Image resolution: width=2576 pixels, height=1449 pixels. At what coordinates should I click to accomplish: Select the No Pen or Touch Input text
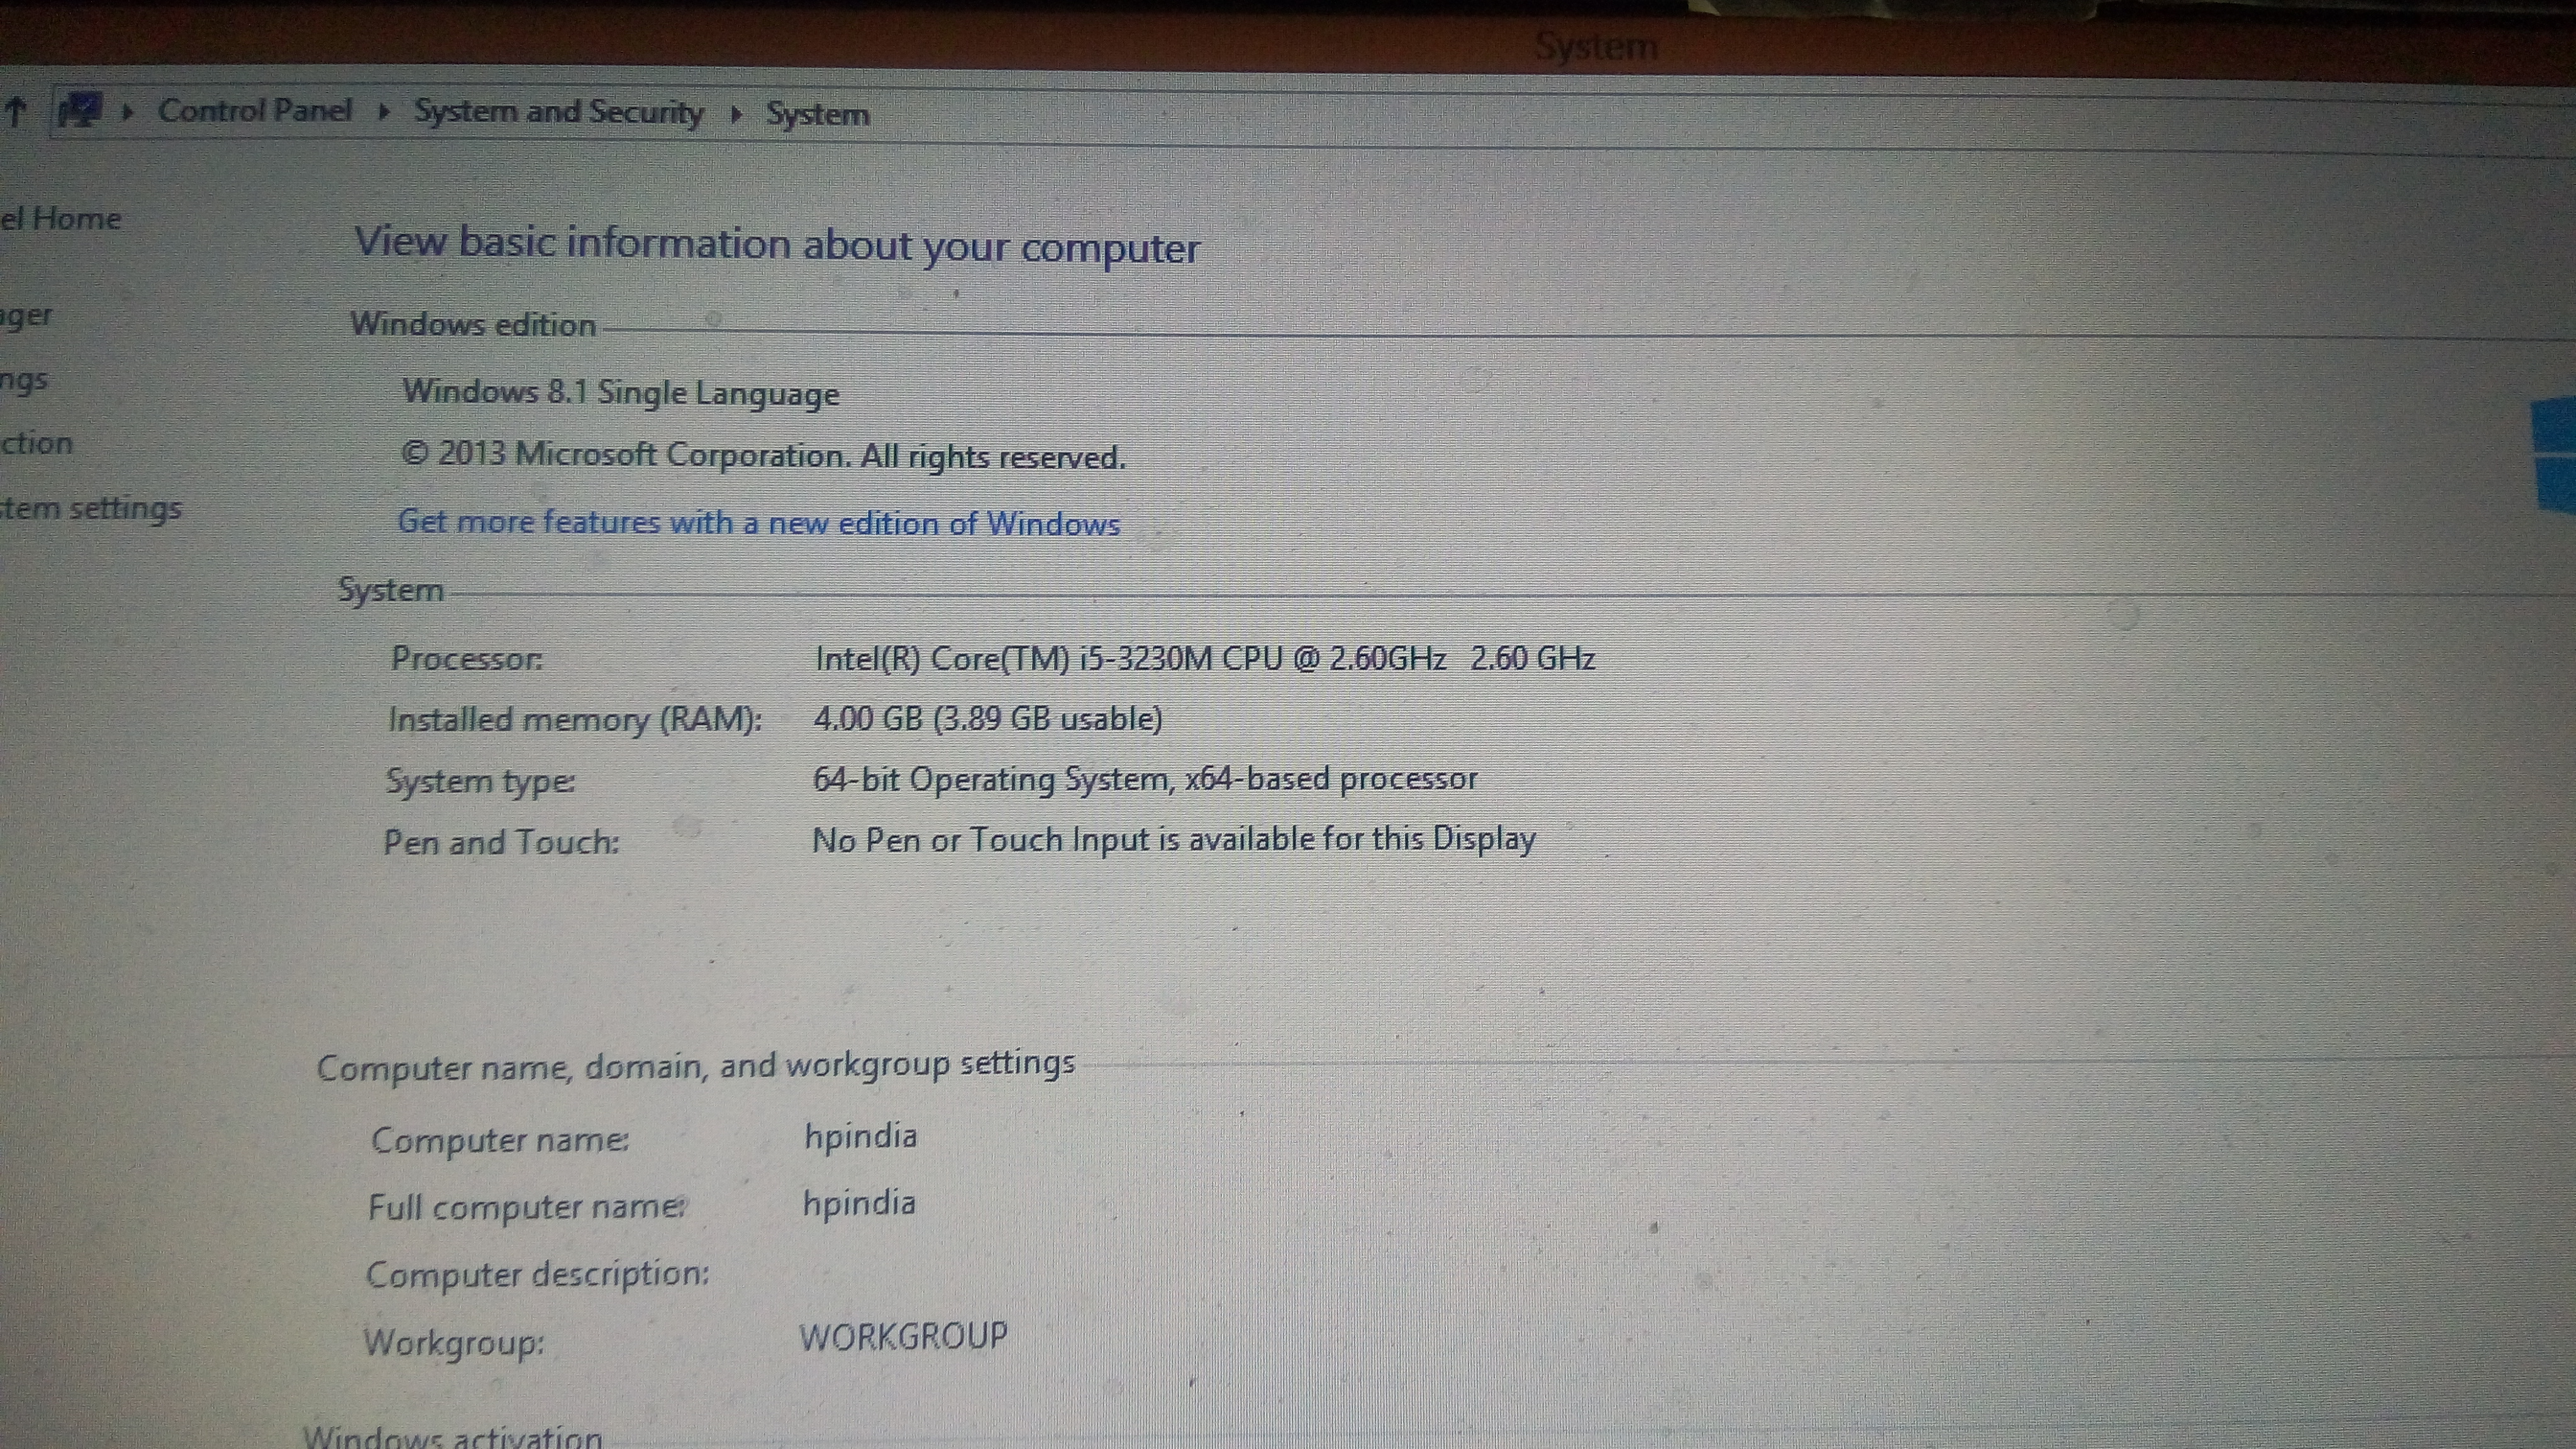(x=1174, y=839)
